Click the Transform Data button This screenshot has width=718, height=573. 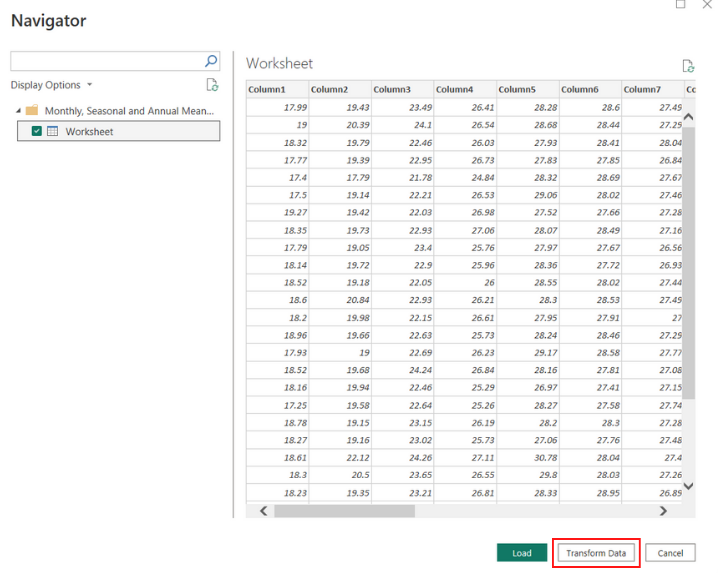596,553
